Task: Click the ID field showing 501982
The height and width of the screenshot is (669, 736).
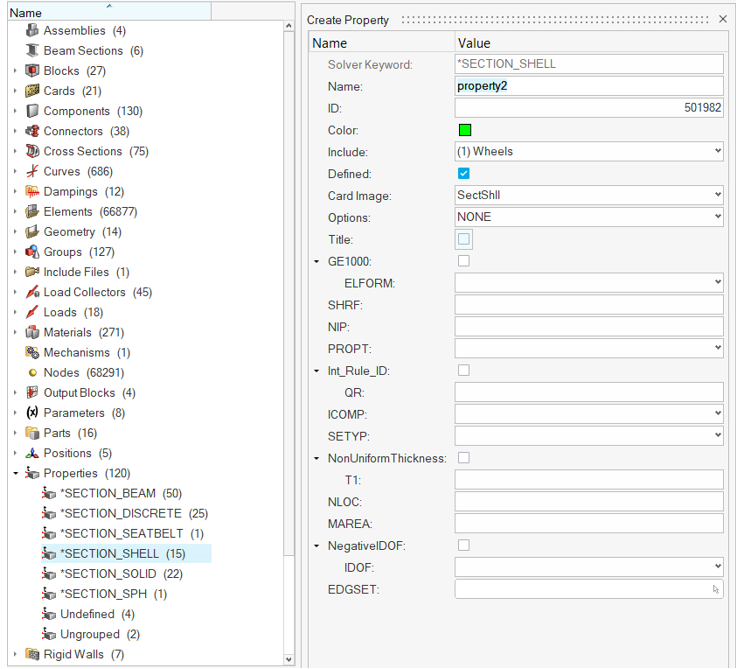Action: pos(589,108)
